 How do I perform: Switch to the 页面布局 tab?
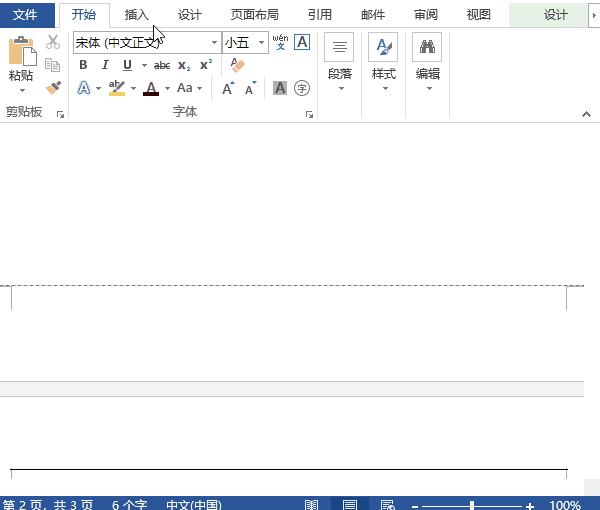coord(254,15)
